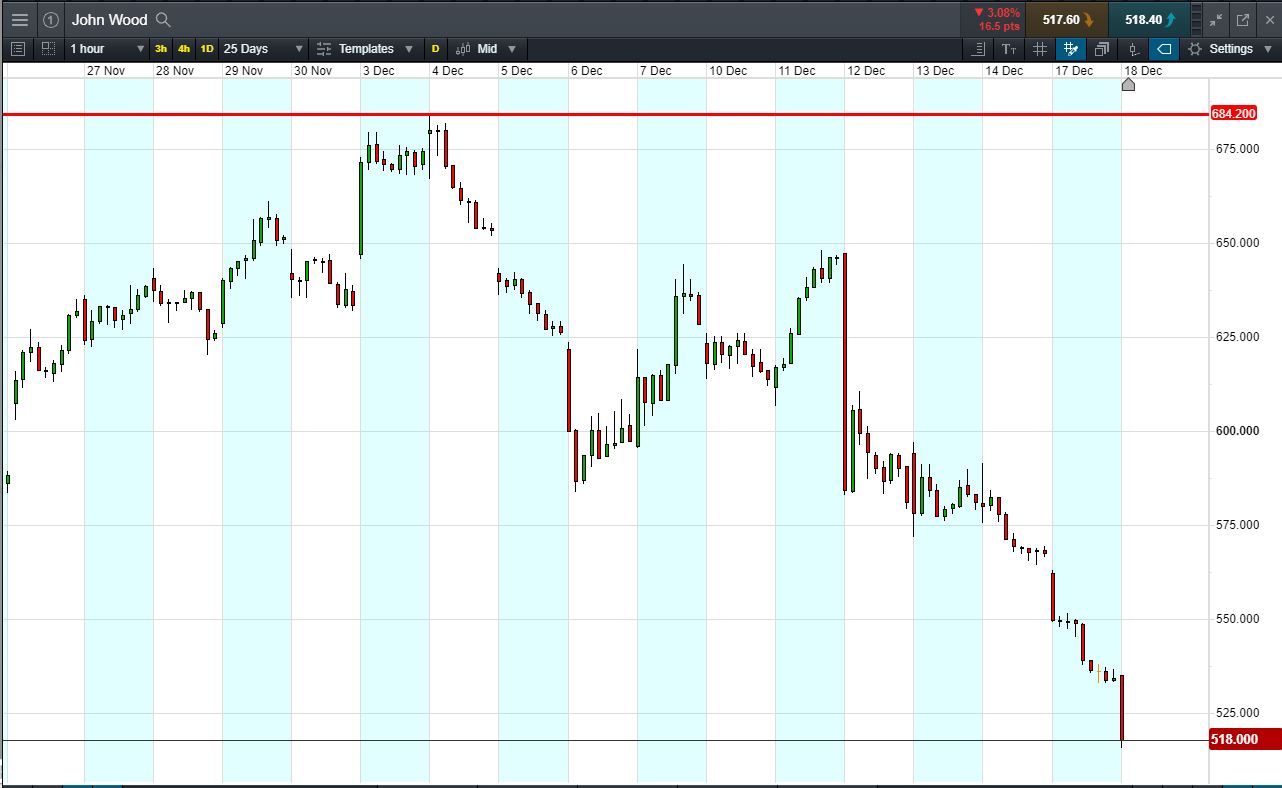Click the candle with line indicator icon
This screenshot has height=788, width=1282.
point(1133,49)
